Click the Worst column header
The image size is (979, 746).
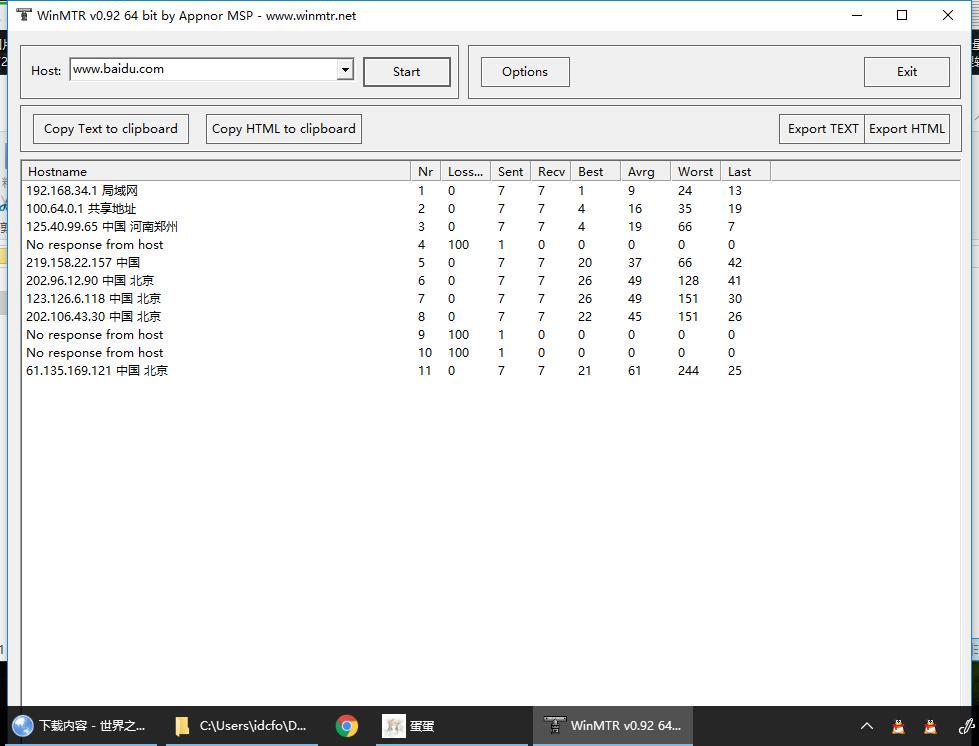click(695, 172)
